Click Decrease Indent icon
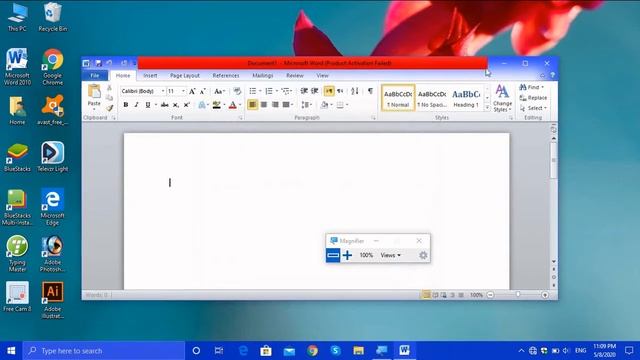The width and height of the screenshot is (640, 360). pyautogui.click(x=304, y=91)
